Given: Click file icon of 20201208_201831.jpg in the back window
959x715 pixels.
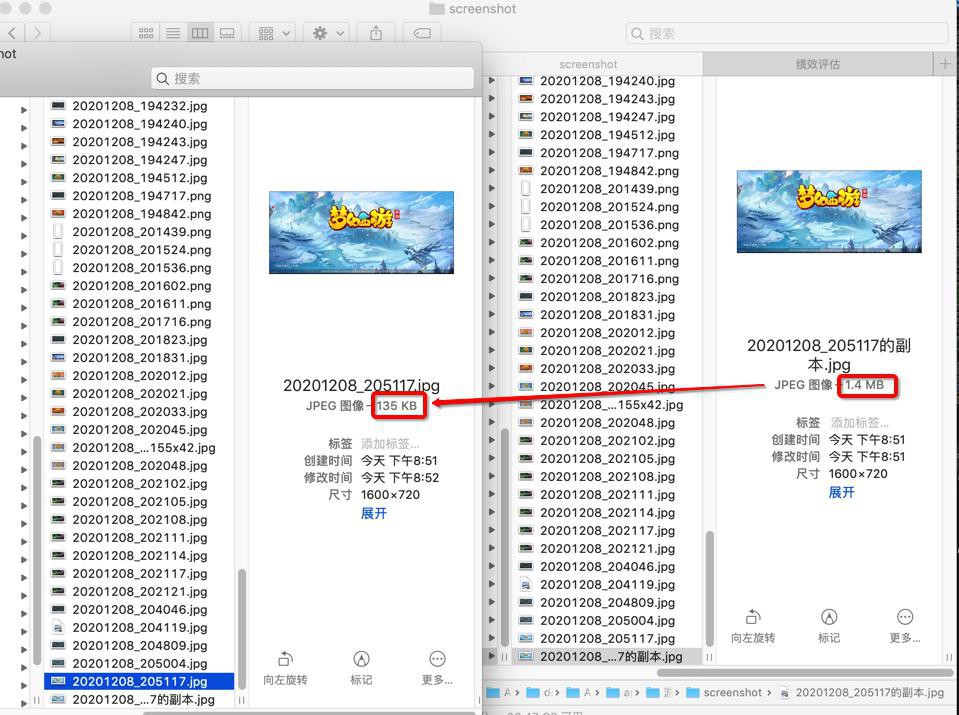Looking at the screenshot, I should pos(526,315).
